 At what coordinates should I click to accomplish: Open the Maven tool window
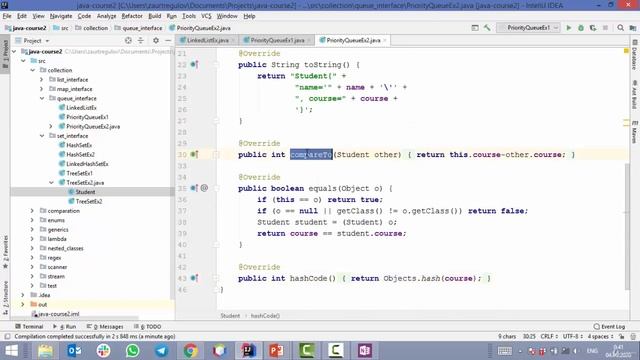pyautogui.click(x=635, y=132)
